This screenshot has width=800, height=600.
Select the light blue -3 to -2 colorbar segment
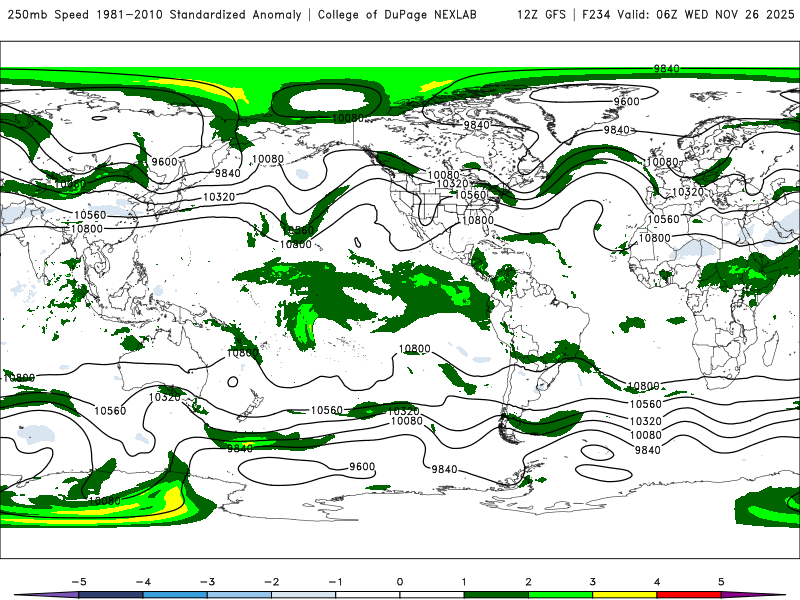239,595
